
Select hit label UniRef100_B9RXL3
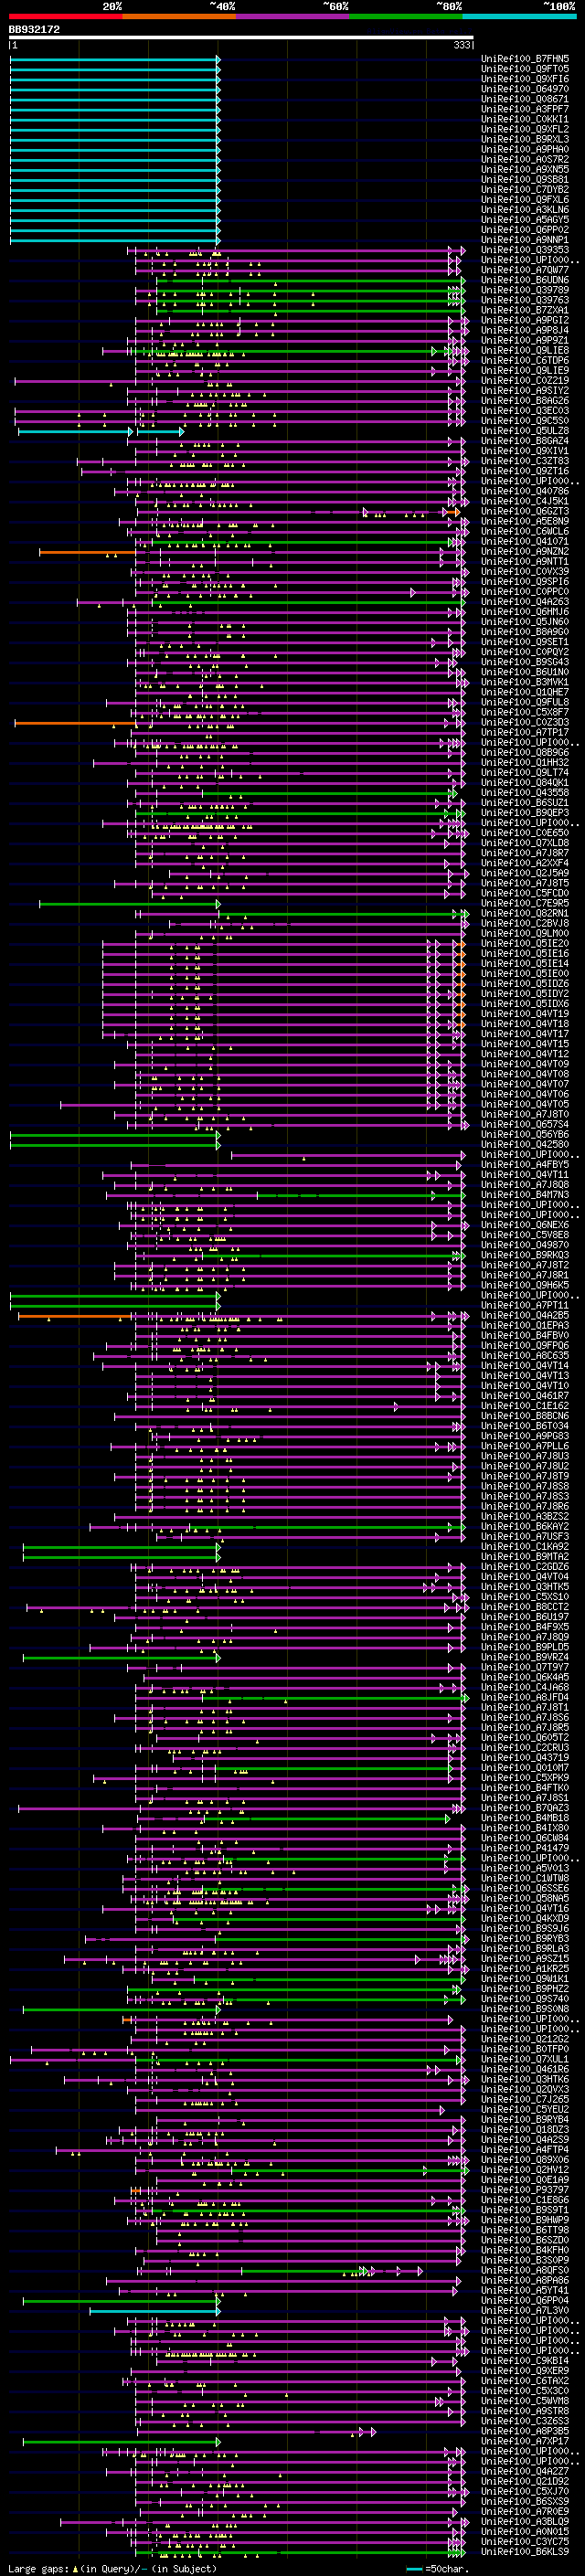click(525, 139)
